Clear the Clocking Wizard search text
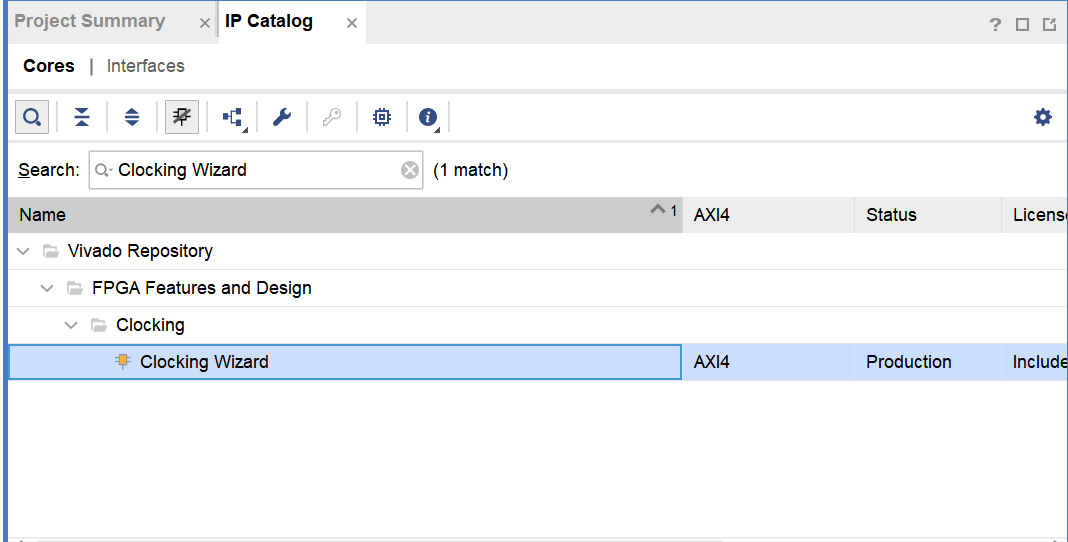The image size is (1068, 542). (410, 170)
